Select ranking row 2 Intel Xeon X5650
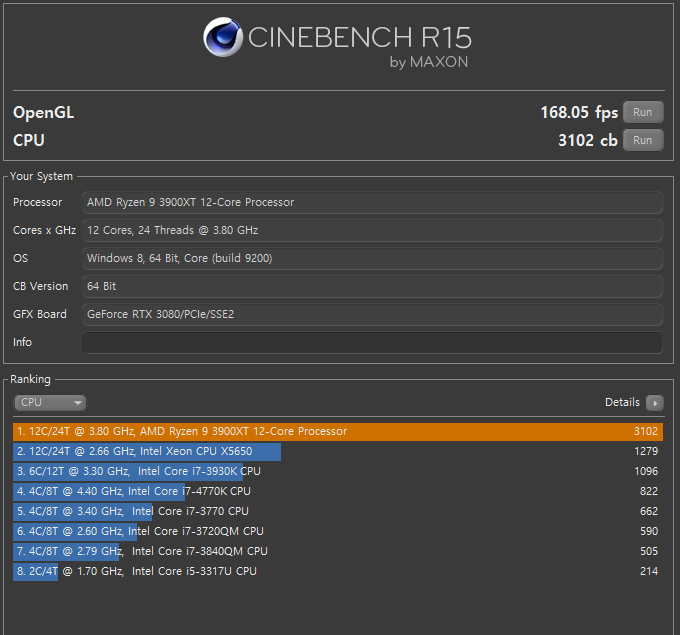 coord(338,452)
